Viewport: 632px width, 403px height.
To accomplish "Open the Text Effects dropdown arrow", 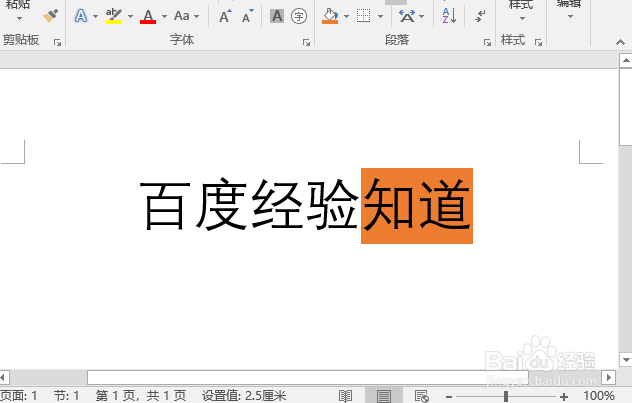I will click(96, 17).
